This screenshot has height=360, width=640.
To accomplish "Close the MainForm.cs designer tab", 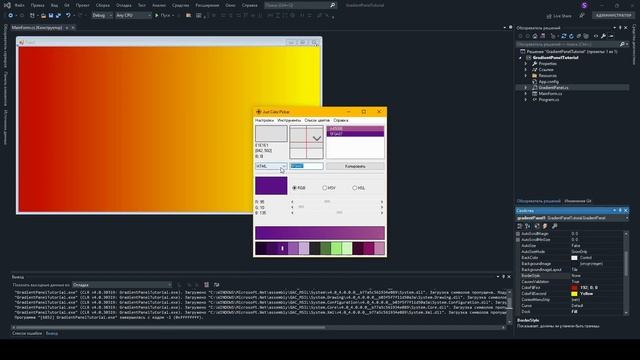I will click(x=73, y=28).
